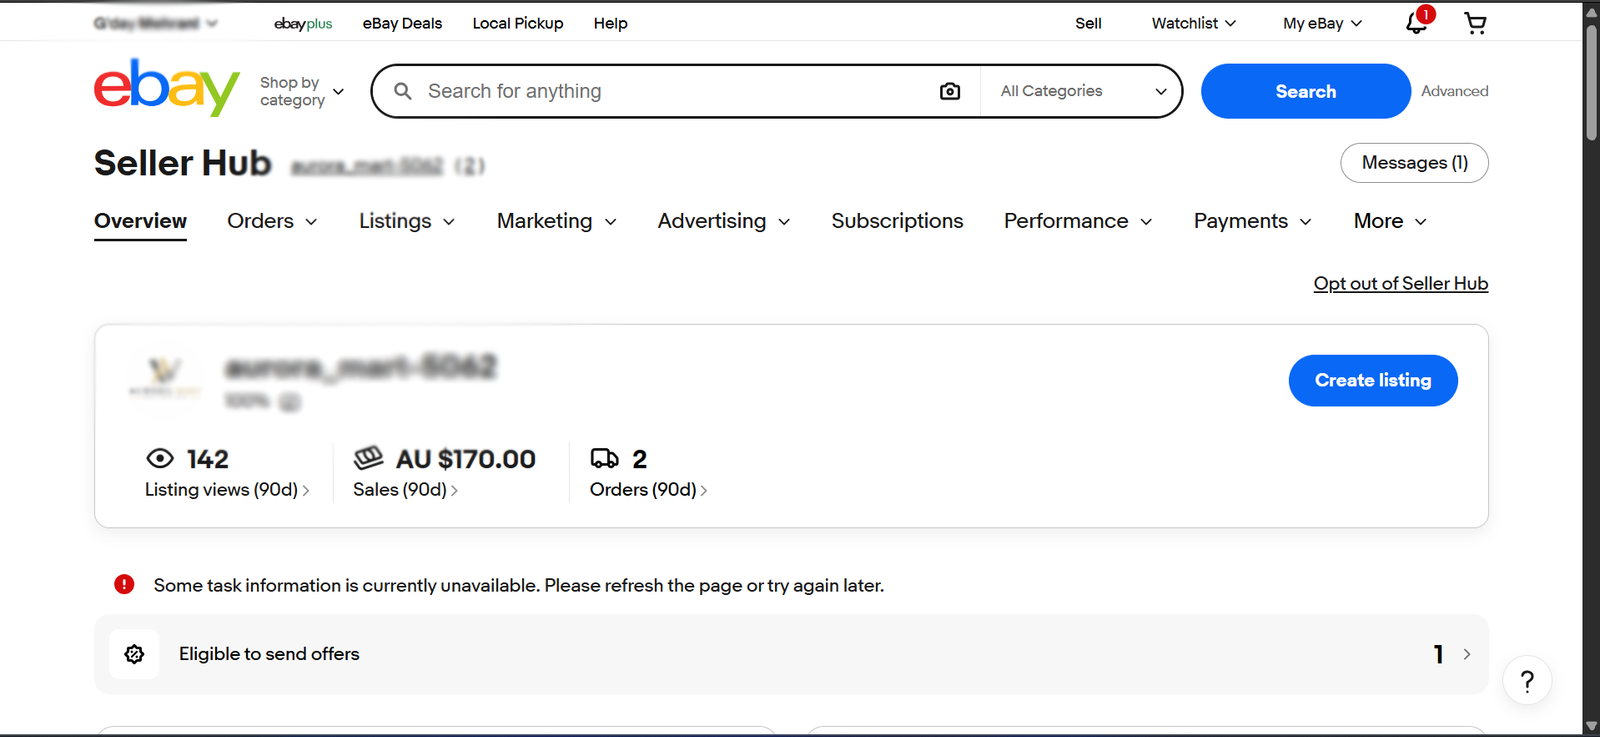Click the Sell link
Image resolution: width=1600 pixels, height=737 pixels.
point(1088,23)
